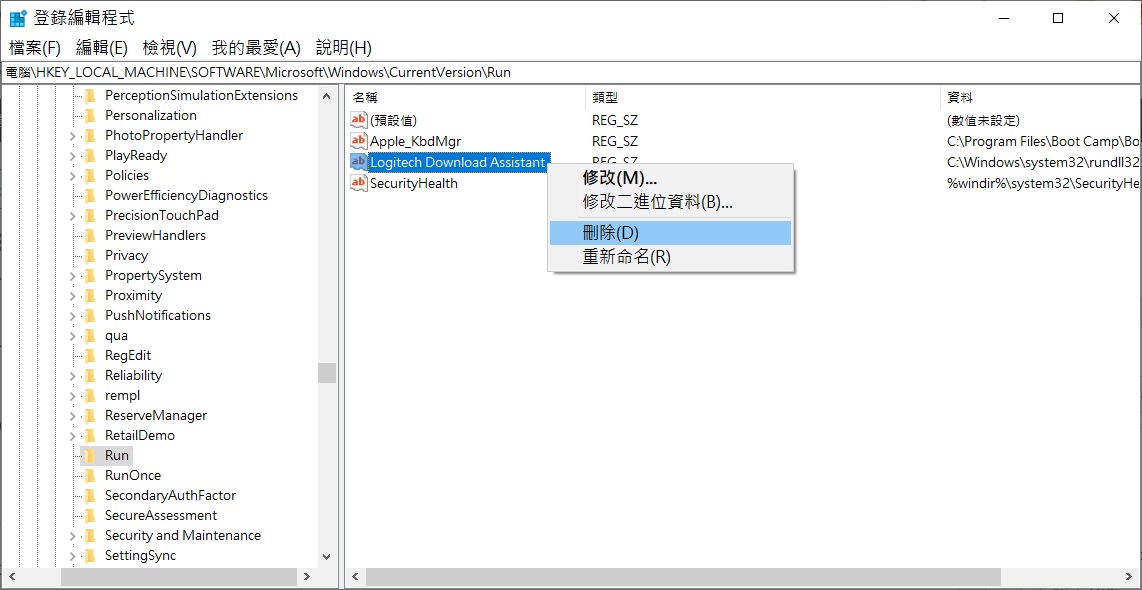The image size is (1142, 590).
Task: Open the 我的最愛(A) menu
Action: click(x=256, y=48)
